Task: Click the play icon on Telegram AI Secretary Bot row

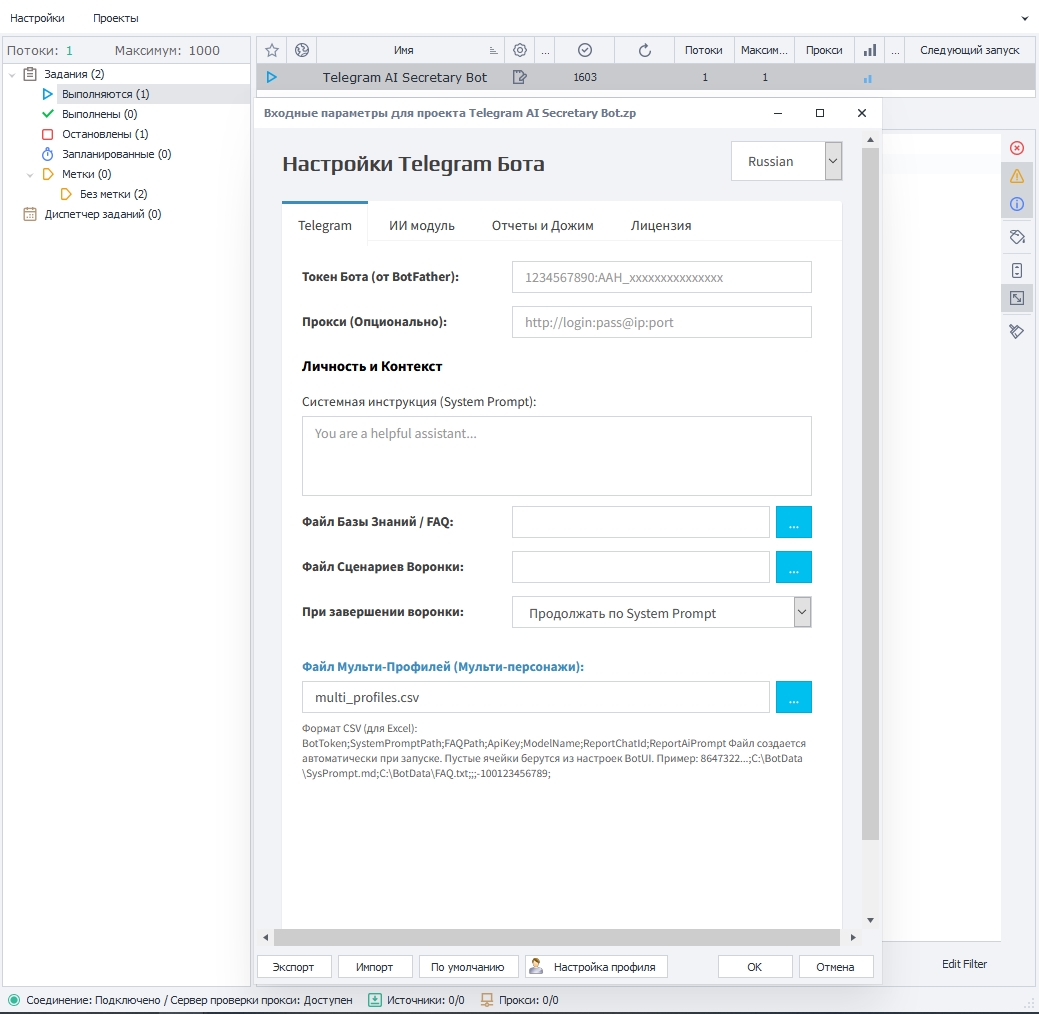Action: pyautogui.click(x=272, y=78)
